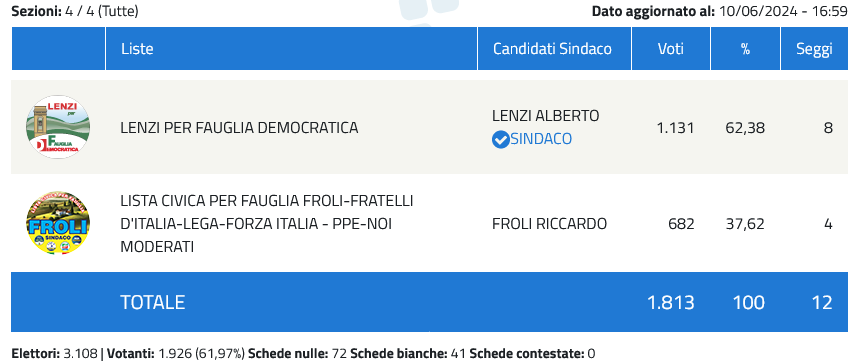Click the blue Sindaco checkmark badge
The image size is (860, 364).
coord(500,139)
